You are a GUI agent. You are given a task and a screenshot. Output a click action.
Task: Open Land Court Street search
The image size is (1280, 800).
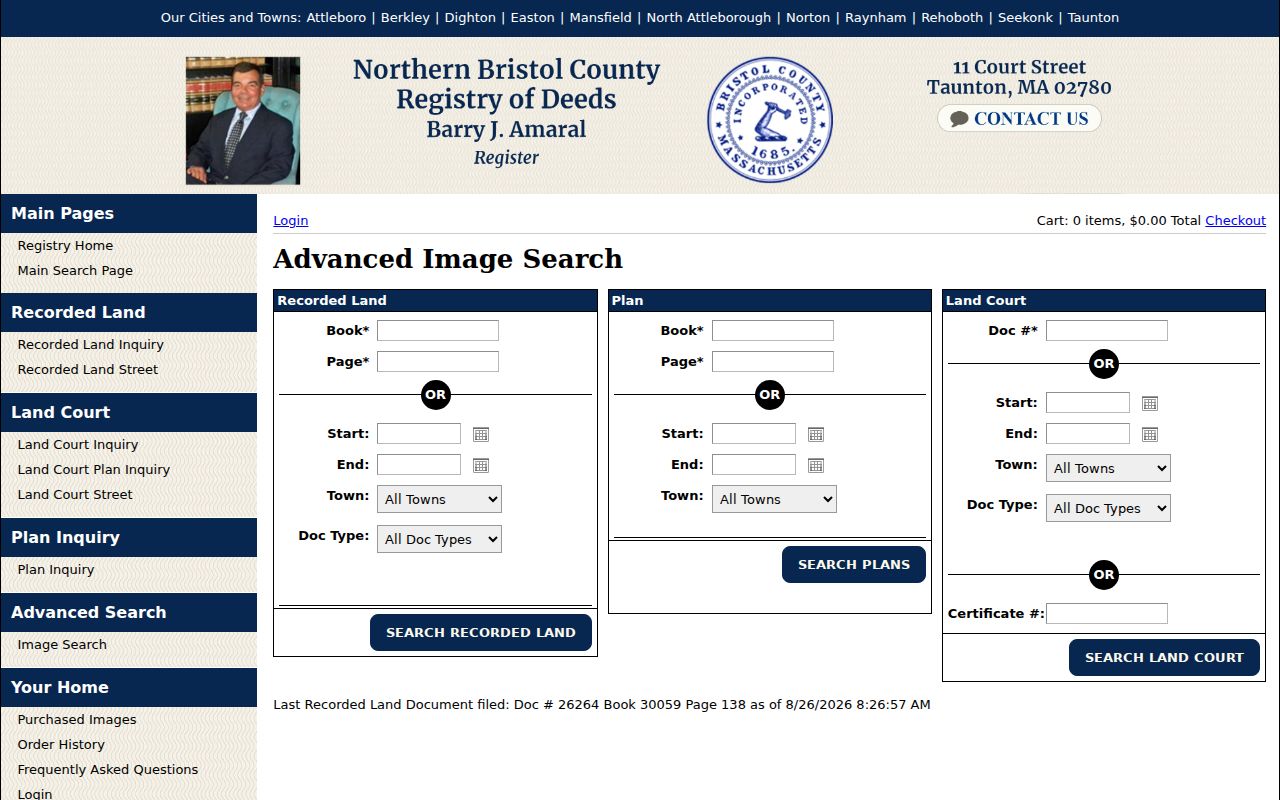pos(75,494)
